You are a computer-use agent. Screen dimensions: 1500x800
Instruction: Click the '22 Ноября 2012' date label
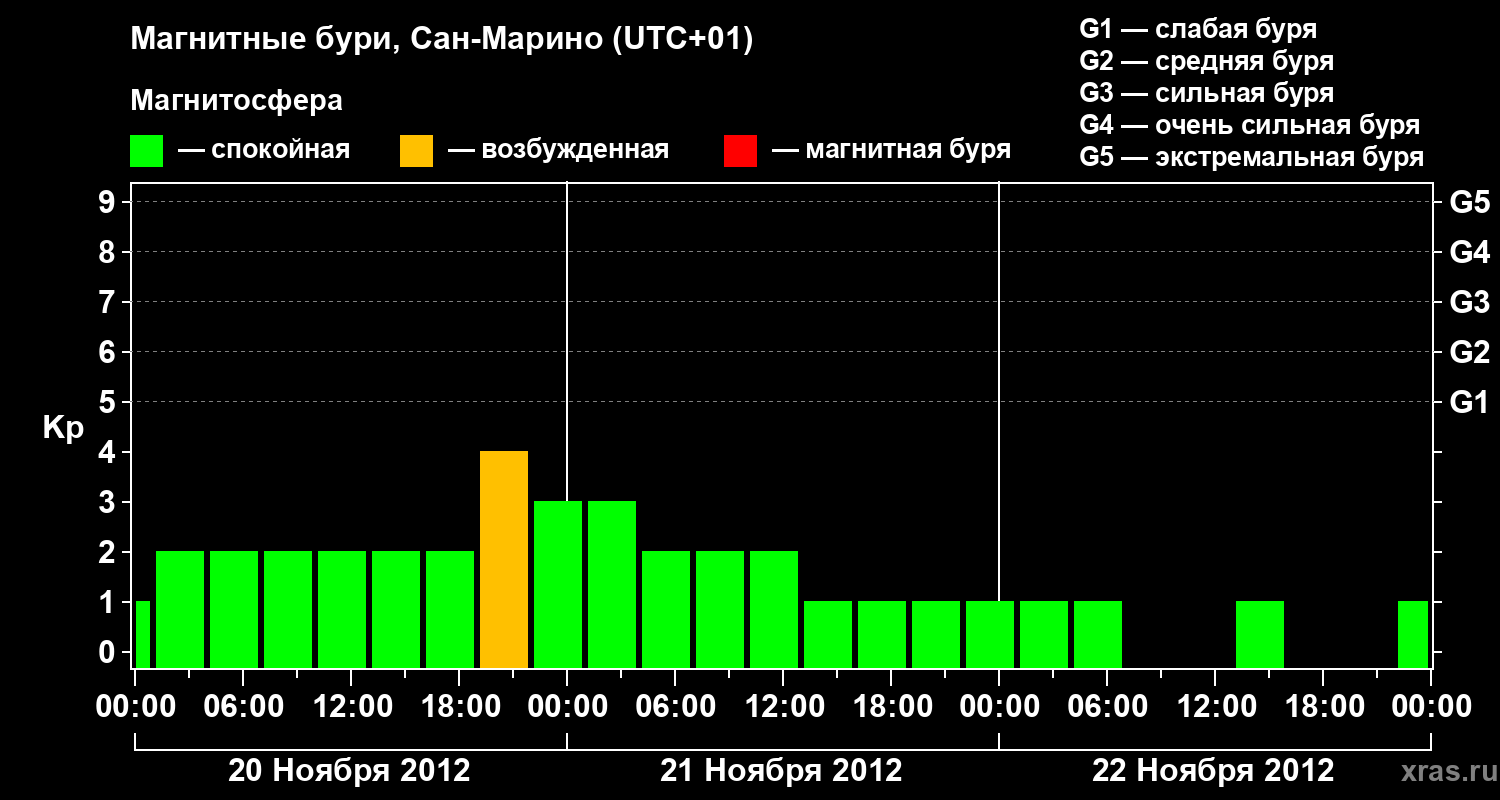[x=1213, y=770]
